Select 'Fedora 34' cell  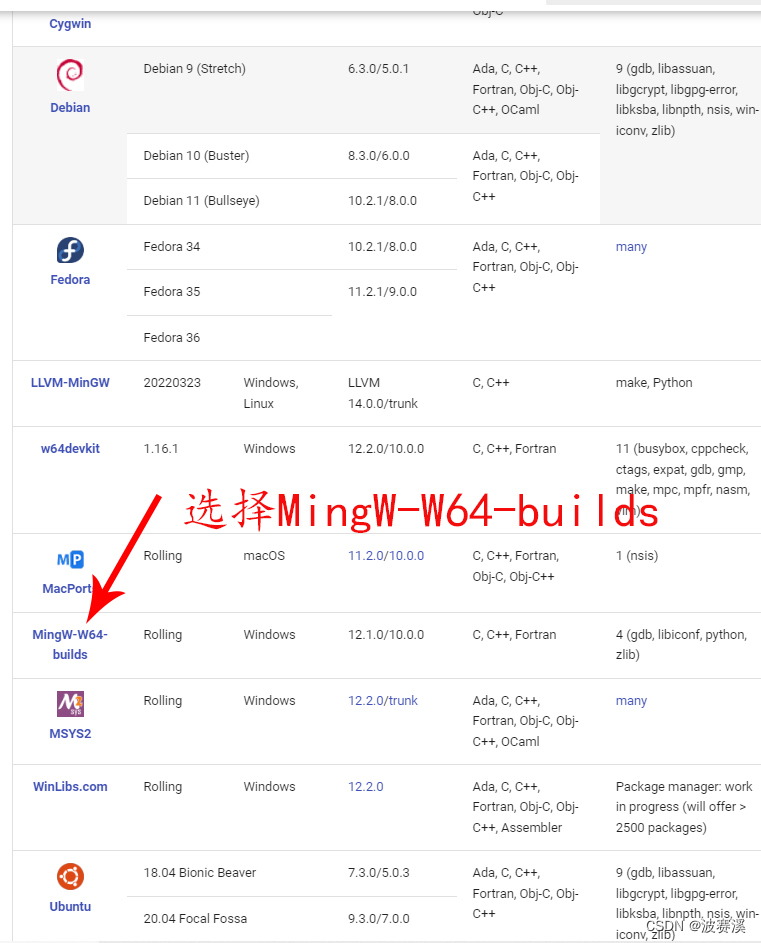pyautogui.click(x=171, y=247)
